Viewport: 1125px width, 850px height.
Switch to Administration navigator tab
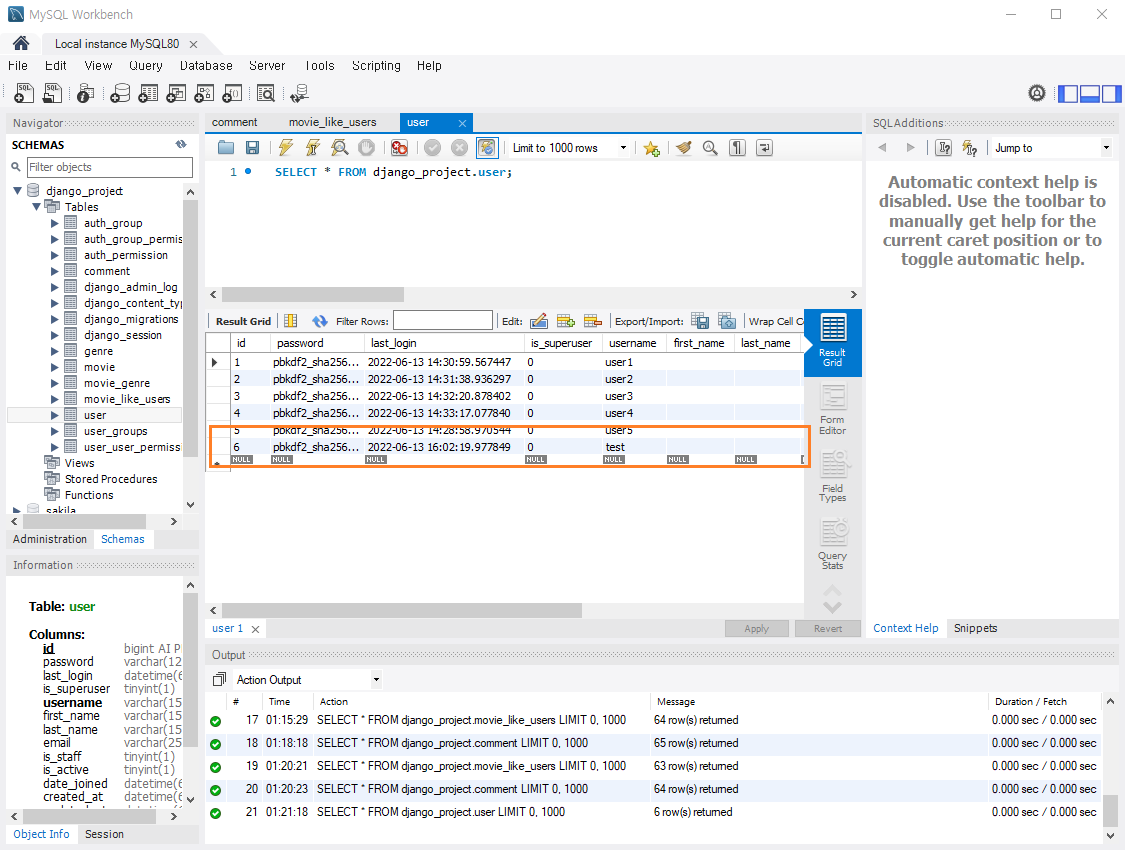[50, 539]
